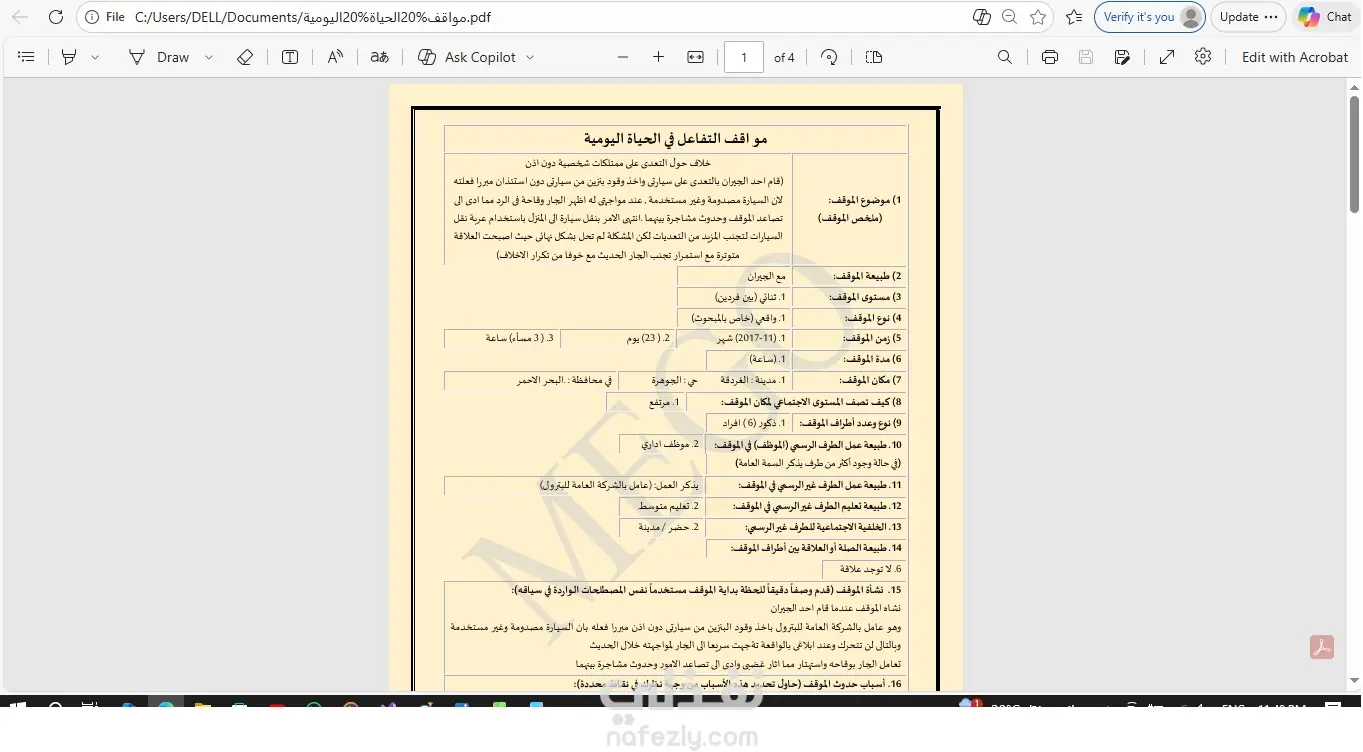
Task: Click the address bar file path
Action: (x=313, y=17)
